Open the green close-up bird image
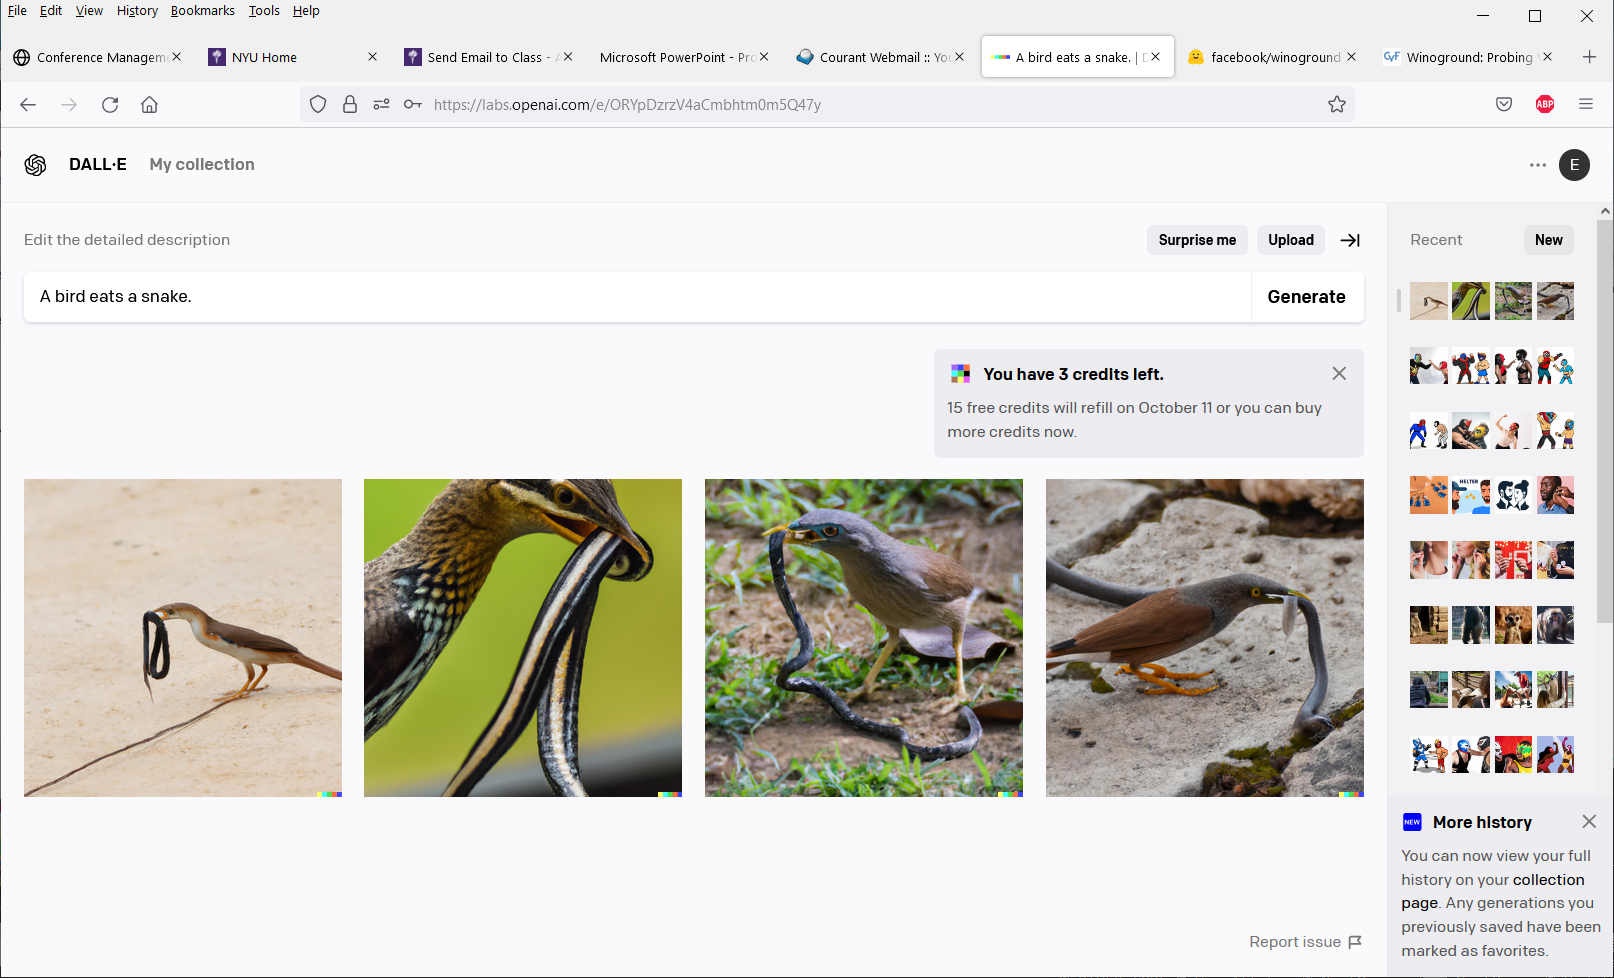Screen dimensions: 1614x978 [x=522, y=638]
